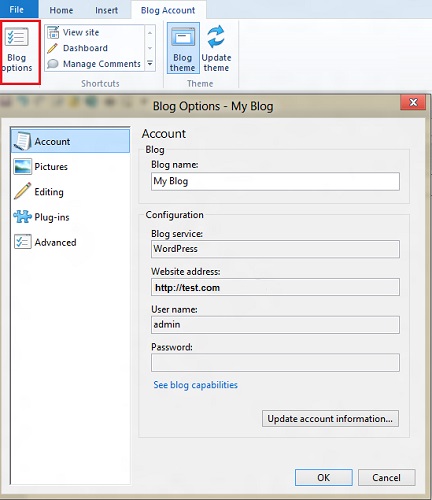Switch to the Insert ribbon tab

point(106,10)
